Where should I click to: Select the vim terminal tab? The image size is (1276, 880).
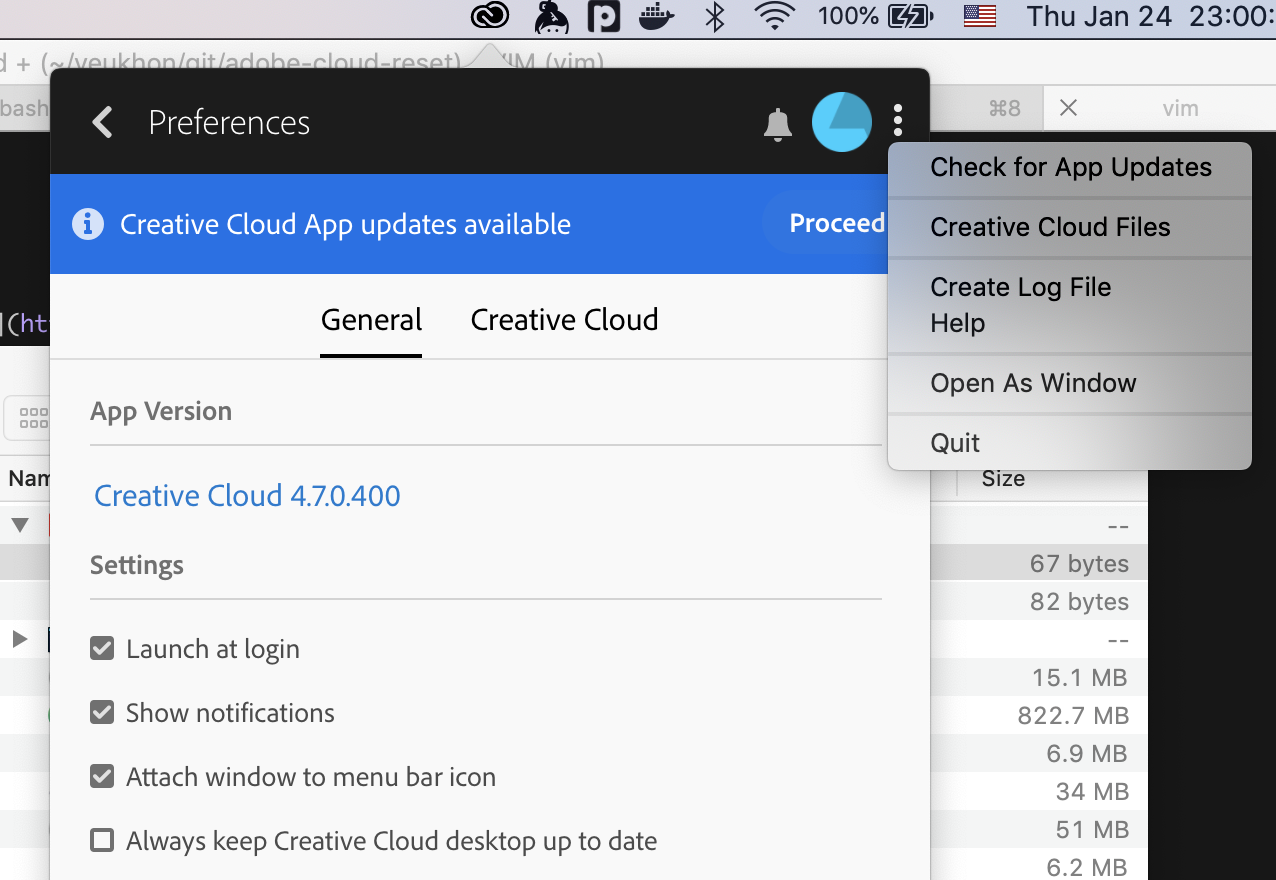[x=1160, y=108]
